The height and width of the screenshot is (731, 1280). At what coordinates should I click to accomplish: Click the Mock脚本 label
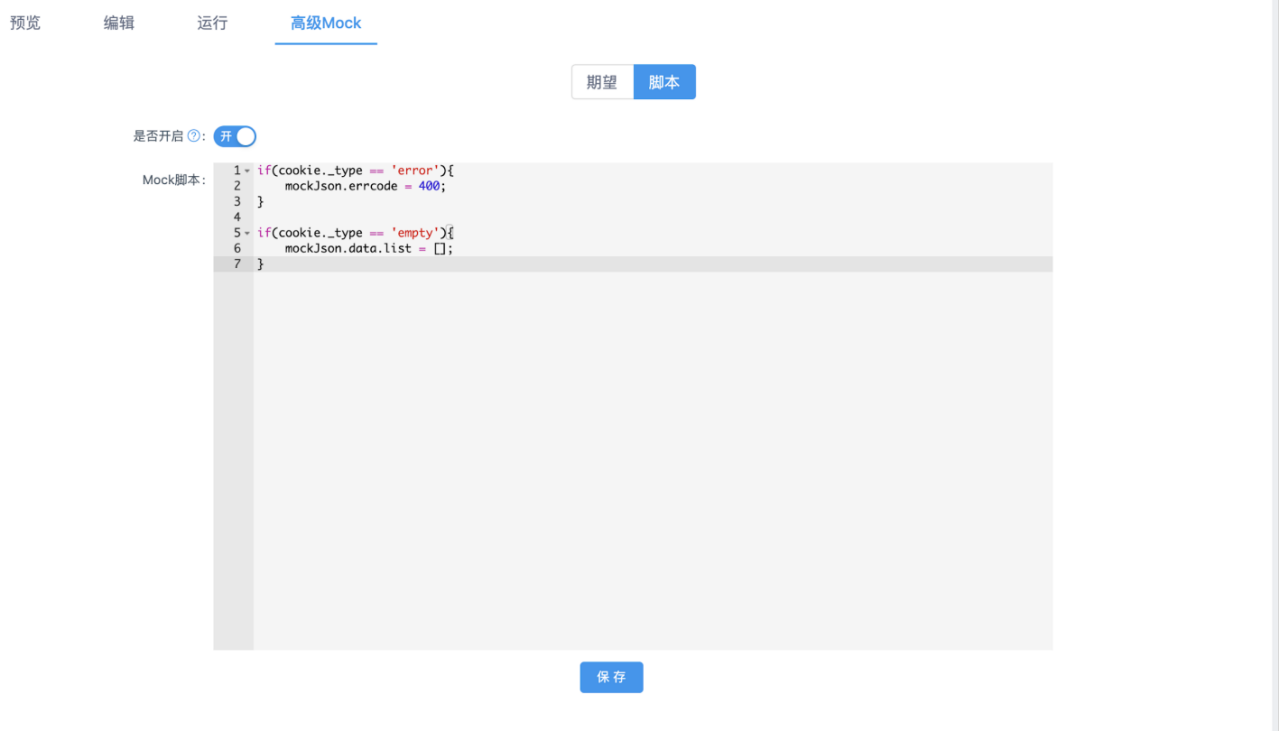click(x=172, y=180)
